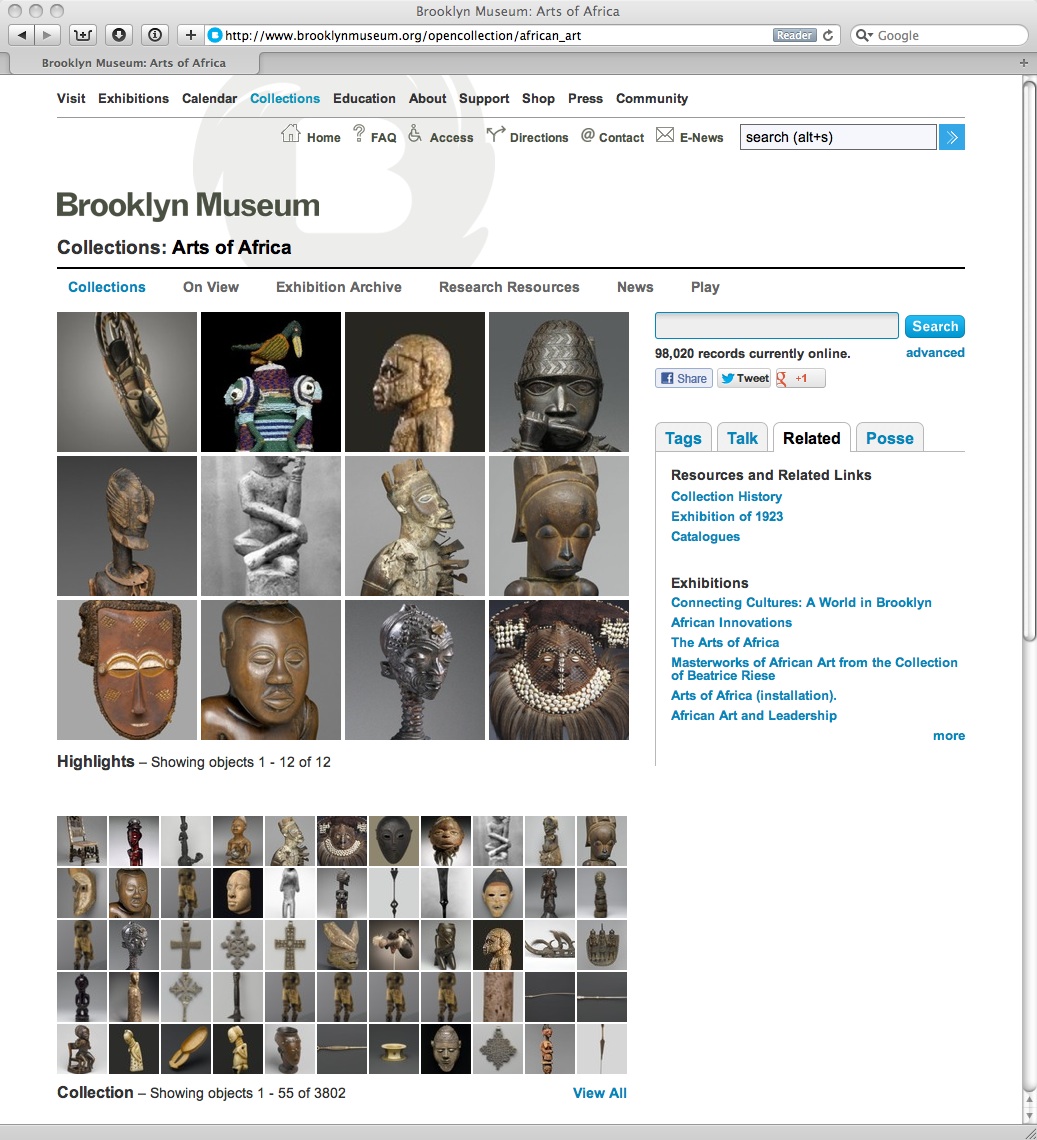Open the wooden chair collection thumbnail
Image resolution: width=1037 pixels, height=1140 pixels.
point(81,840)
